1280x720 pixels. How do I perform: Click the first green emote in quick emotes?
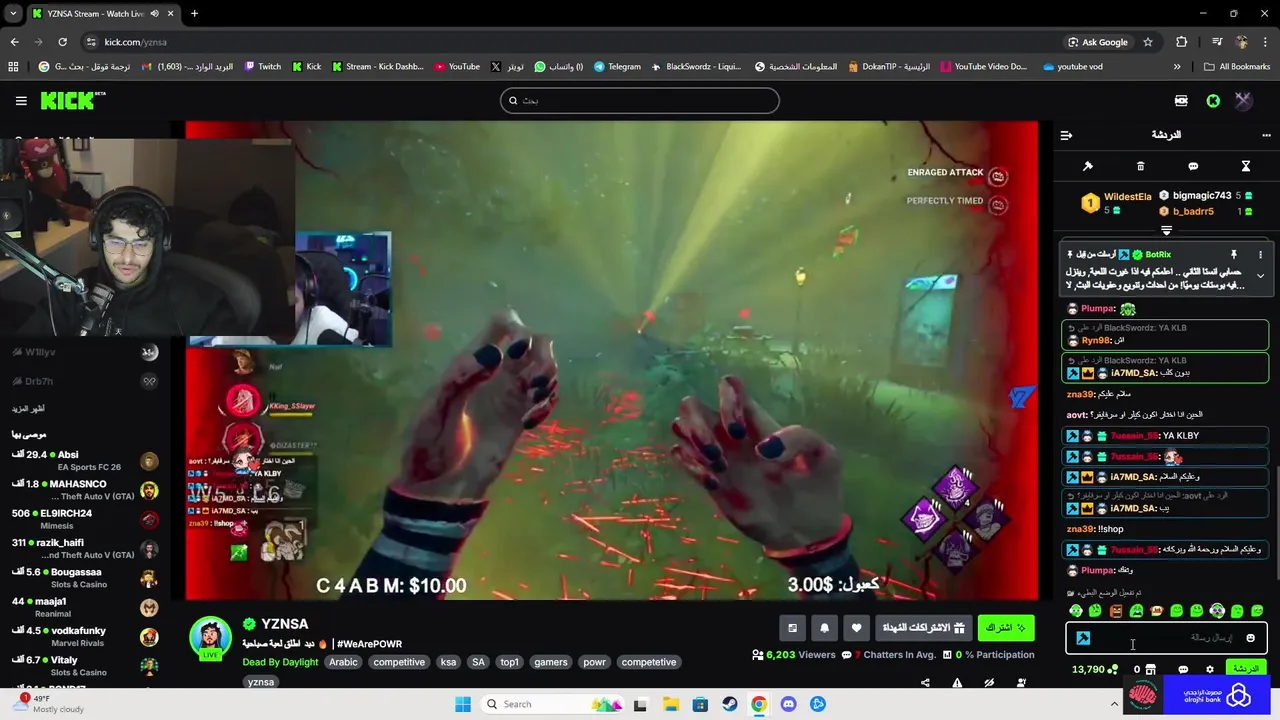pos(1076,611)
